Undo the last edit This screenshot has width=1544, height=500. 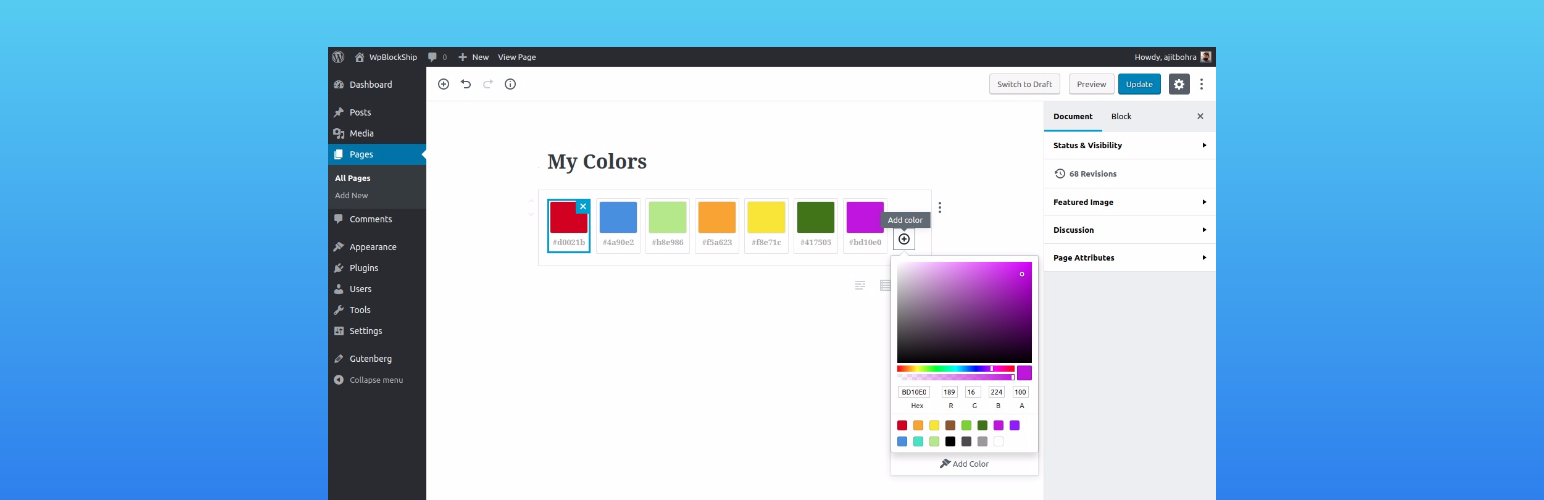click(466, 84)
